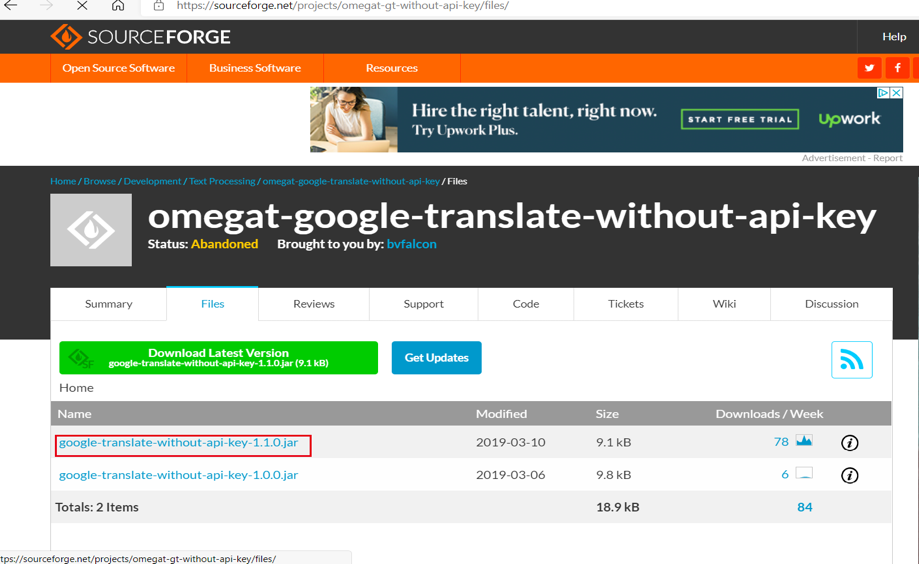919x564 pixels.
Task: Click the Advertisement - Report link
Action: tap(852, 158)
